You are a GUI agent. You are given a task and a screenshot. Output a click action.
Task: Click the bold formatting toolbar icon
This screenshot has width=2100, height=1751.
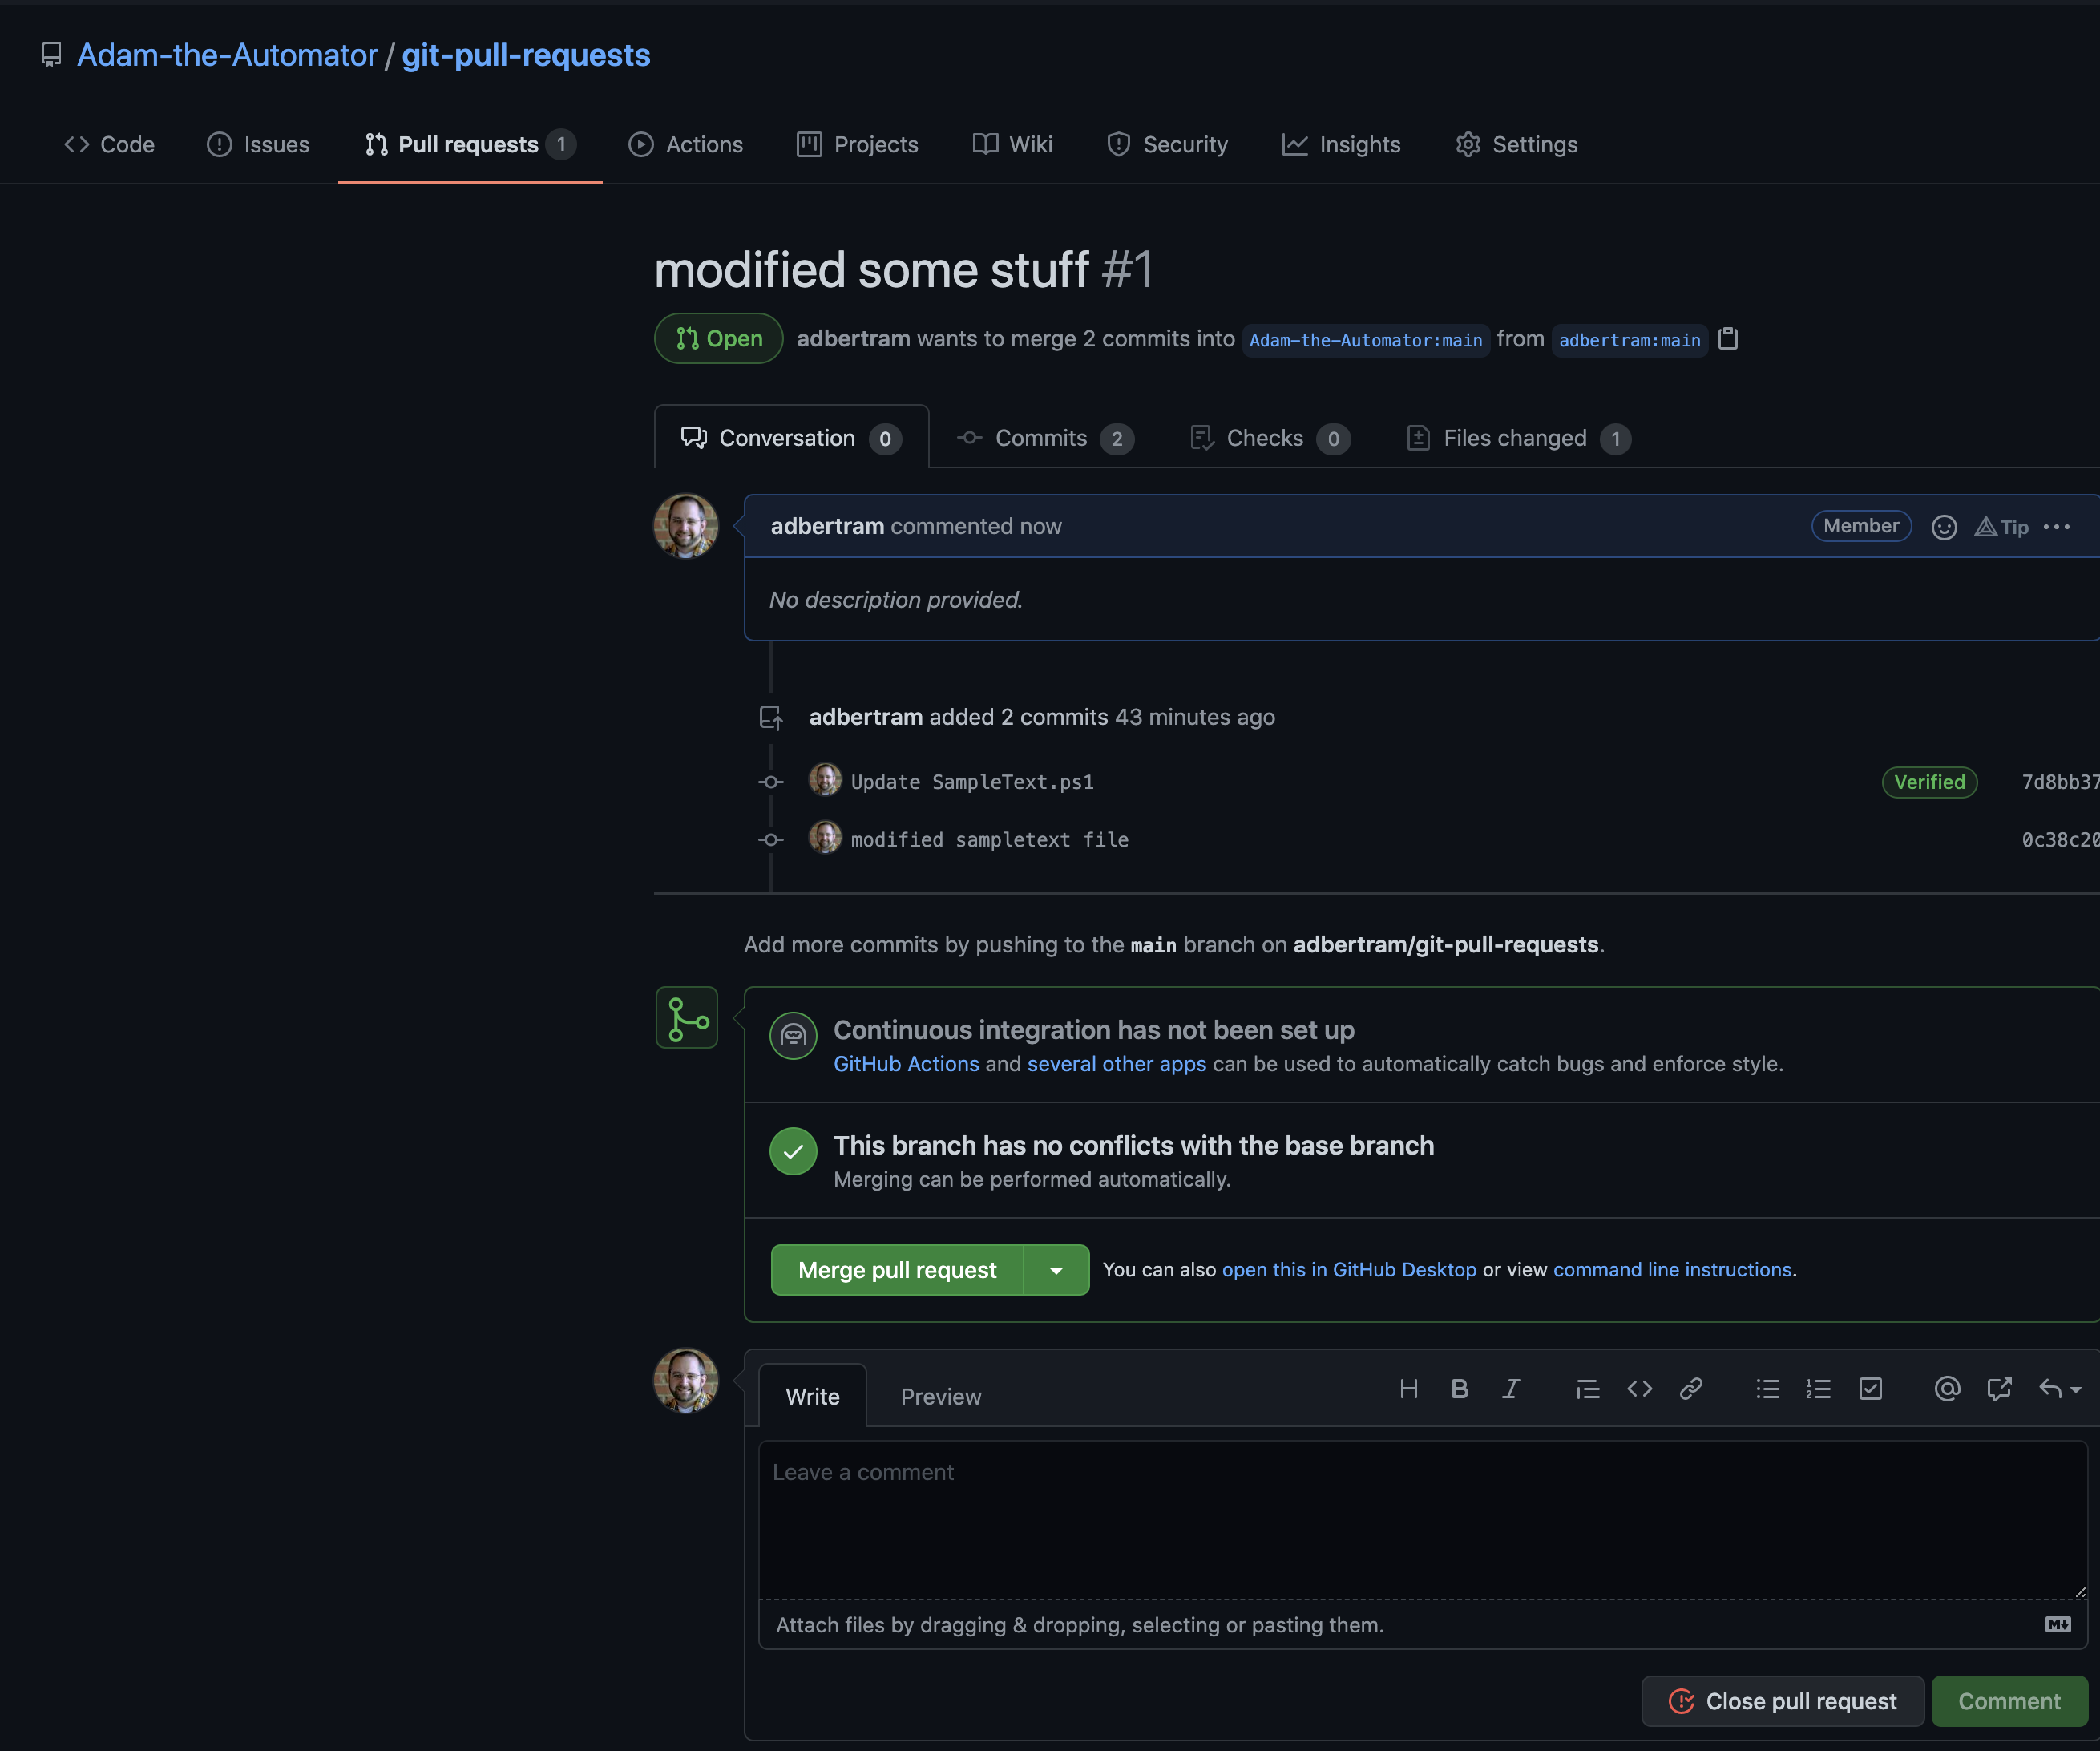pos(1458,1385)
